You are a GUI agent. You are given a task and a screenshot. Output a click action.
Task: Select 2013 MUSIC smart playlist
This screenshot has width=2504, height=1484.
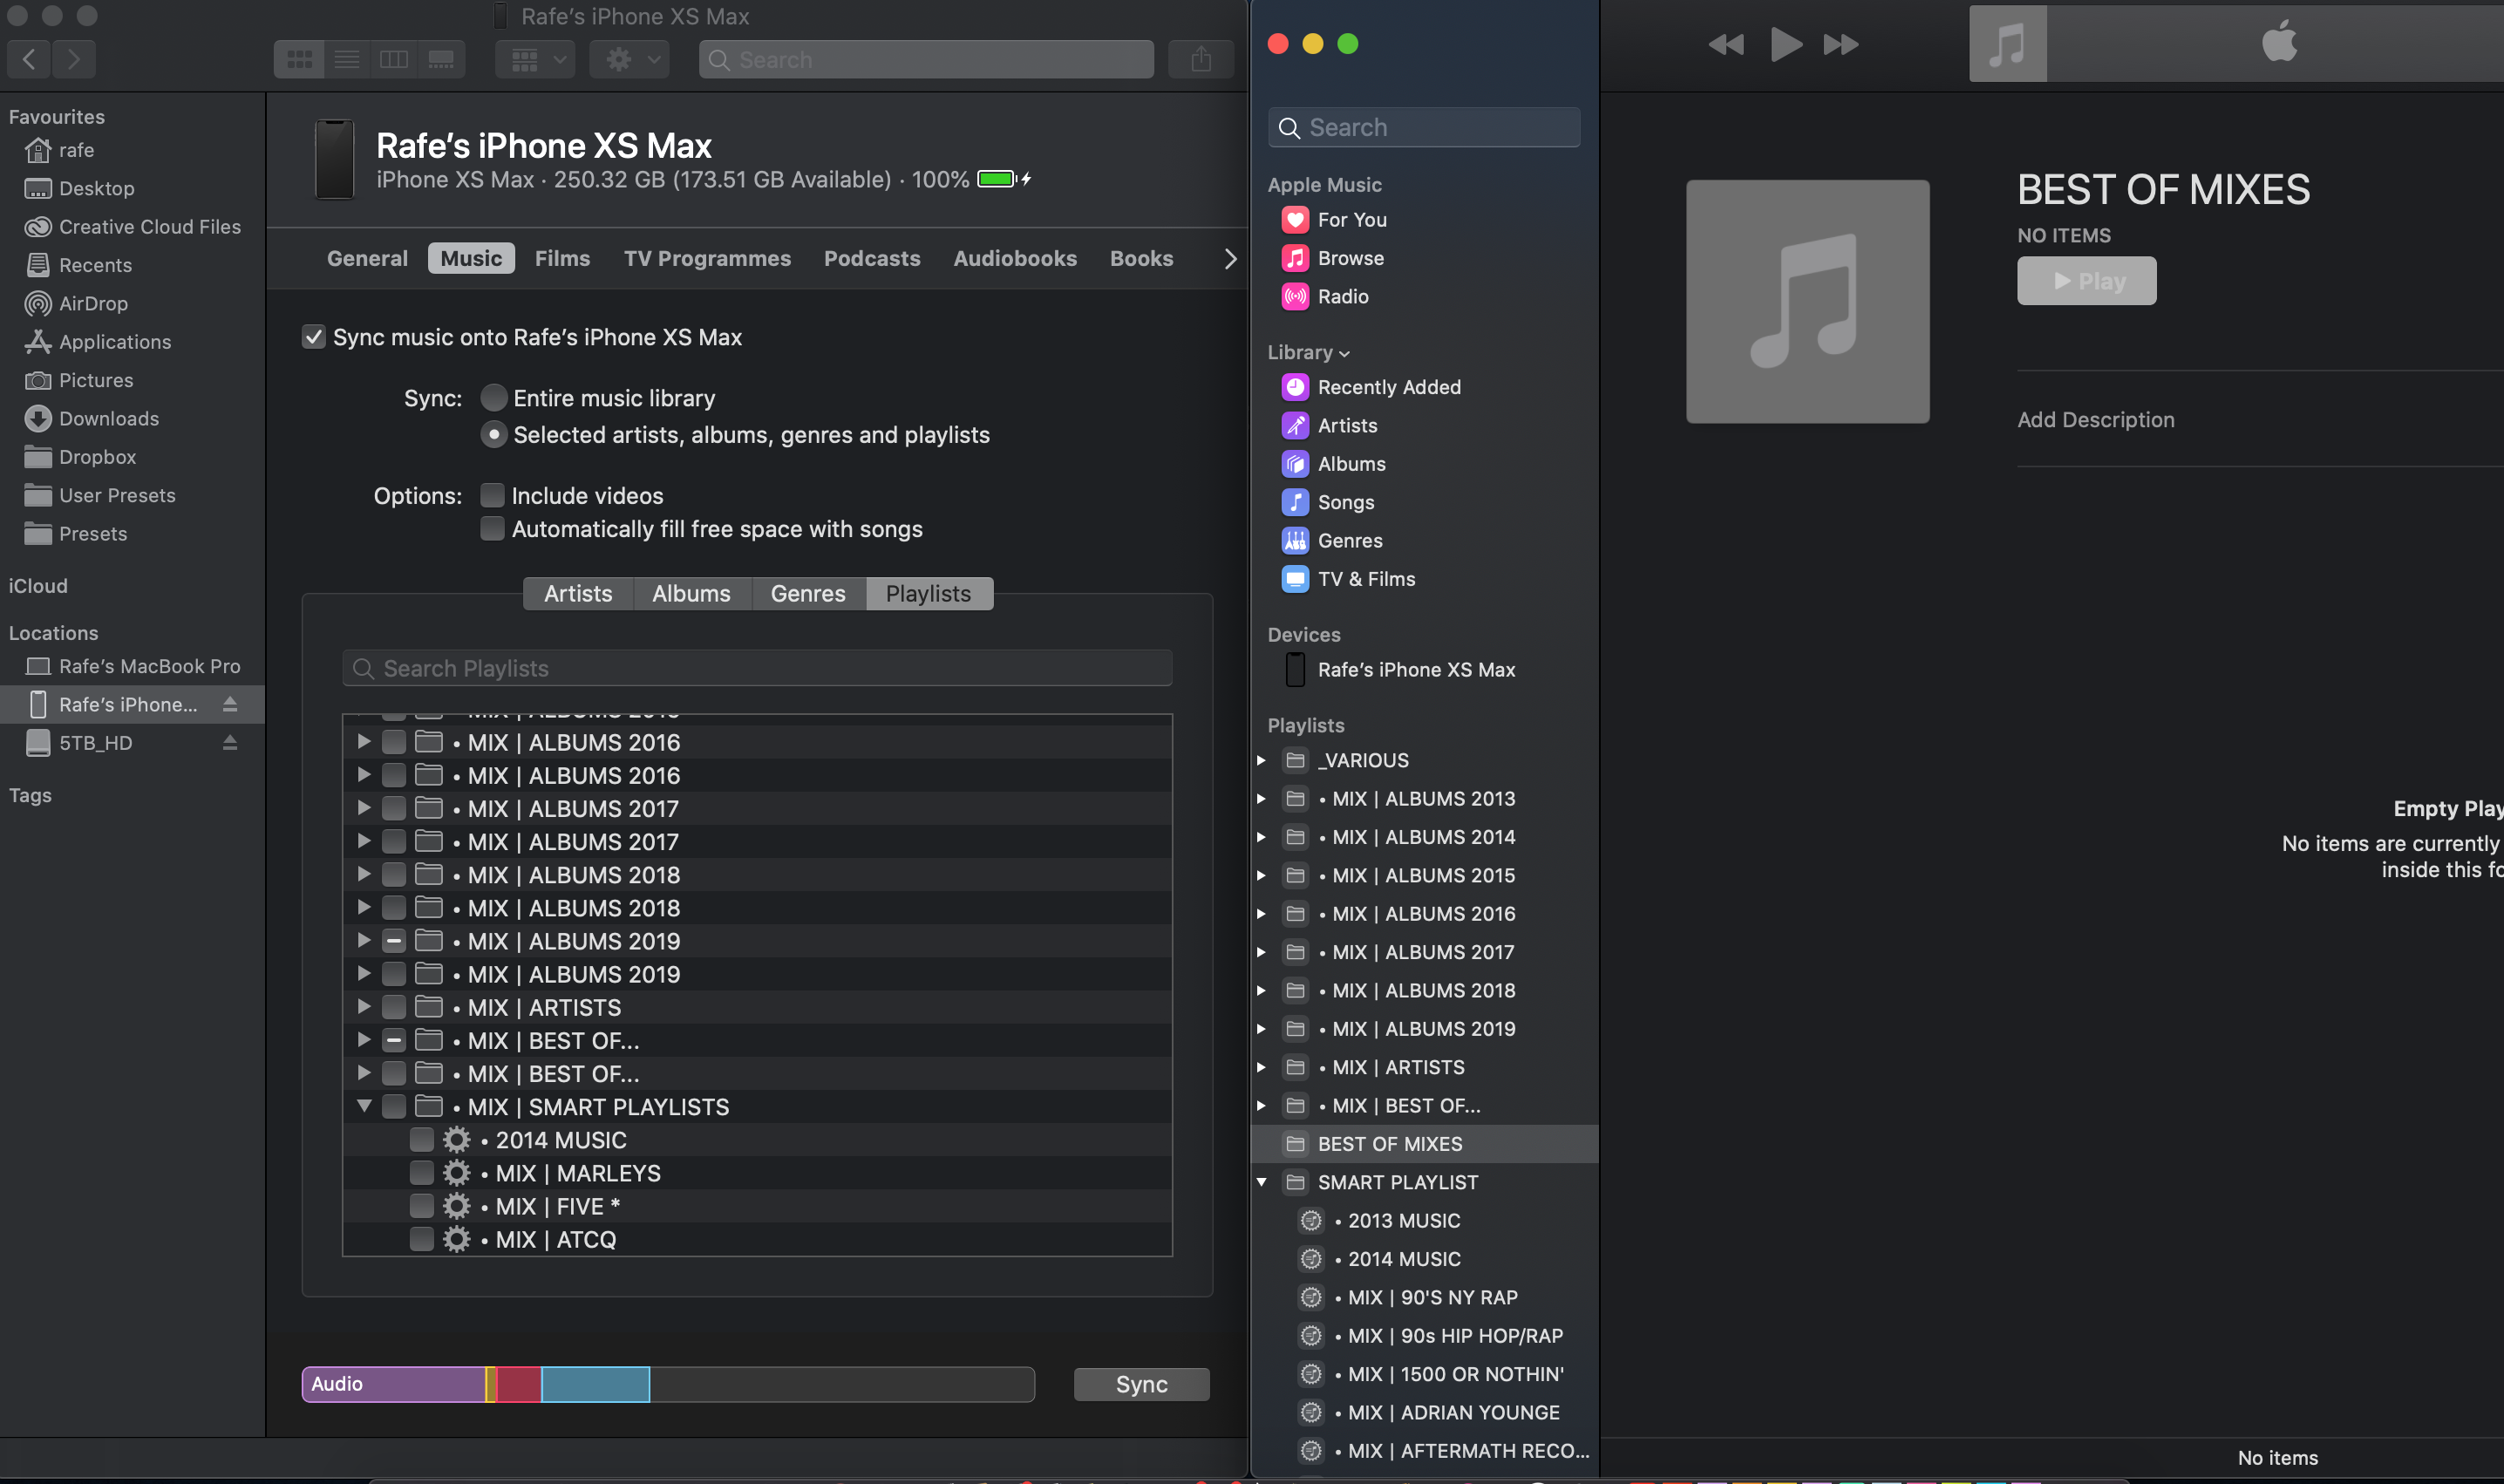tap(1403, 1221)
